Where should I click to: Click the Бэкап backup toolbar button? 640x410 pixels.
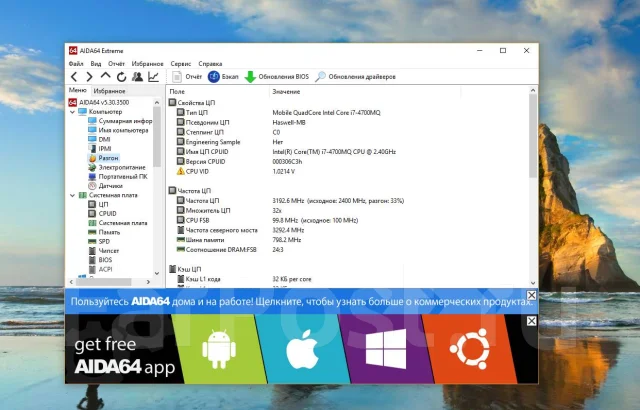[x=223, y=77]
